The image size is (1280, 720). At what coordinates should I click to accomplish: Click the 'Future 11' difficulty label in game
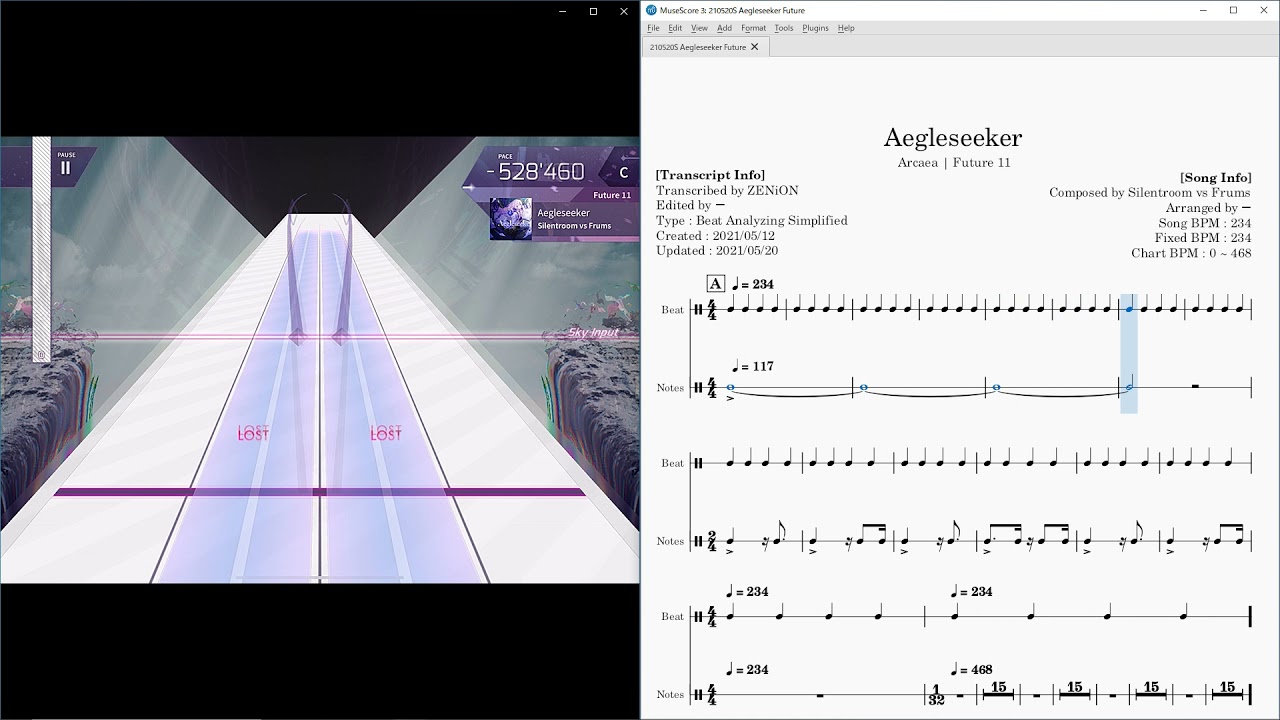pyautogui.click(x=612, y=195)
